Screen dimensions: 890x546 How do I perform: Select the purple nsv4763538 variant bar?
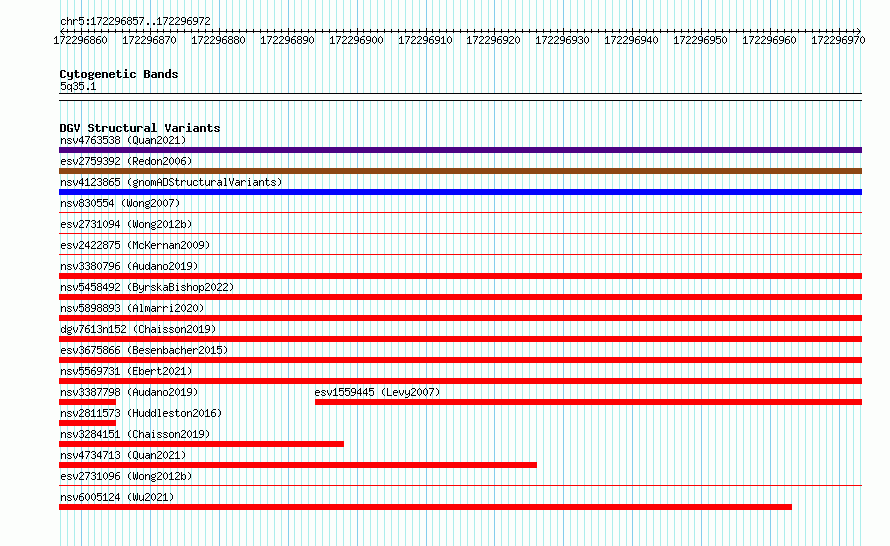click(x=460, y=150)
